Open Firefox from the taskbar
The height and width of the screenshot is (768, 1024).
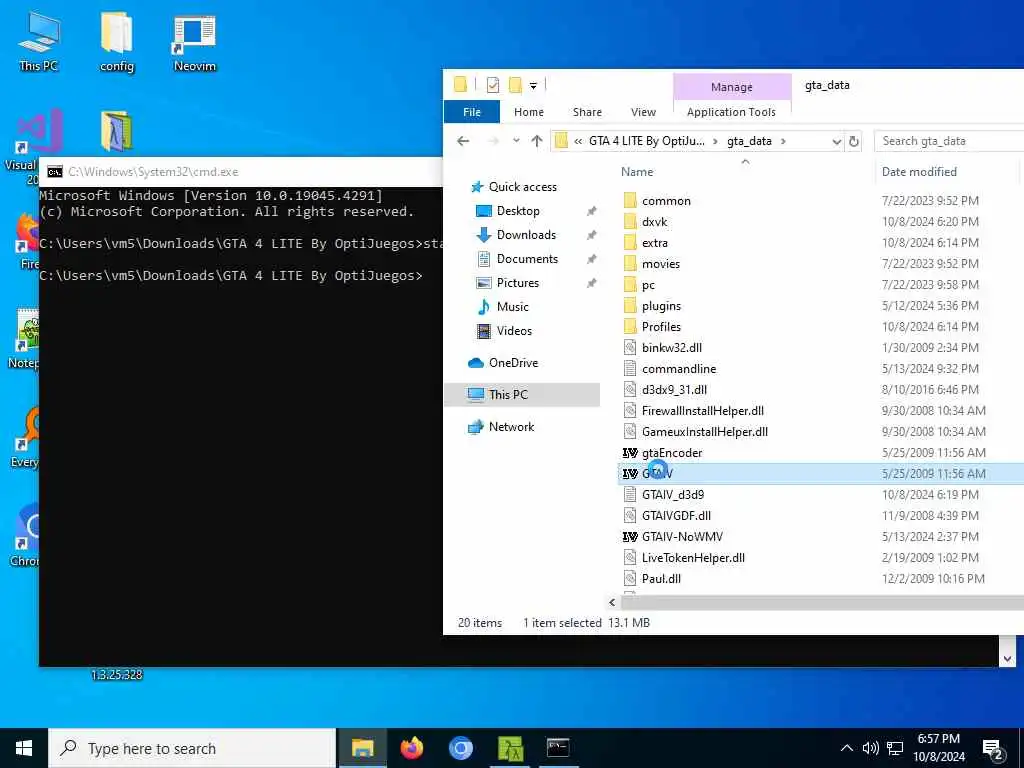[x=411, y=748]
